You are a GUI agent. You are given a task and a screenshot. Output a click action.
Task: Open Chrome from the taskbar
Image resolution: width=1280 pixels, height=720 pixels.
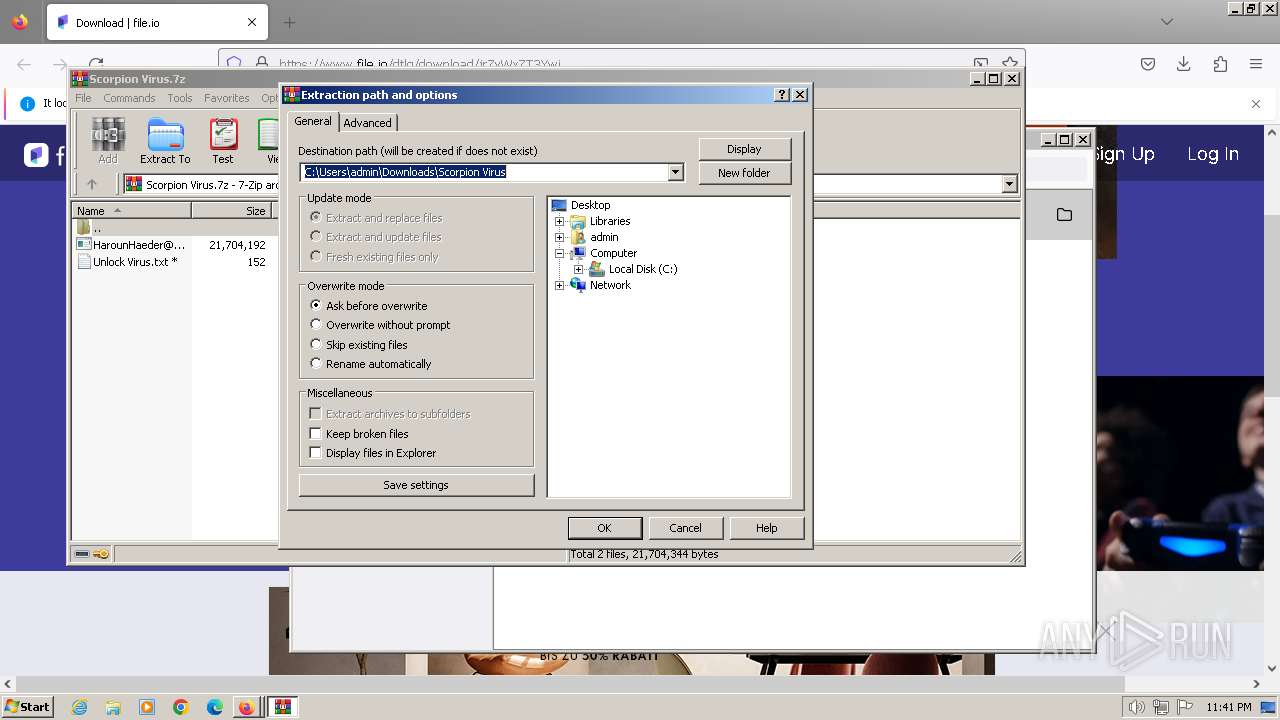pyautogui.click(x=181, y=707)
